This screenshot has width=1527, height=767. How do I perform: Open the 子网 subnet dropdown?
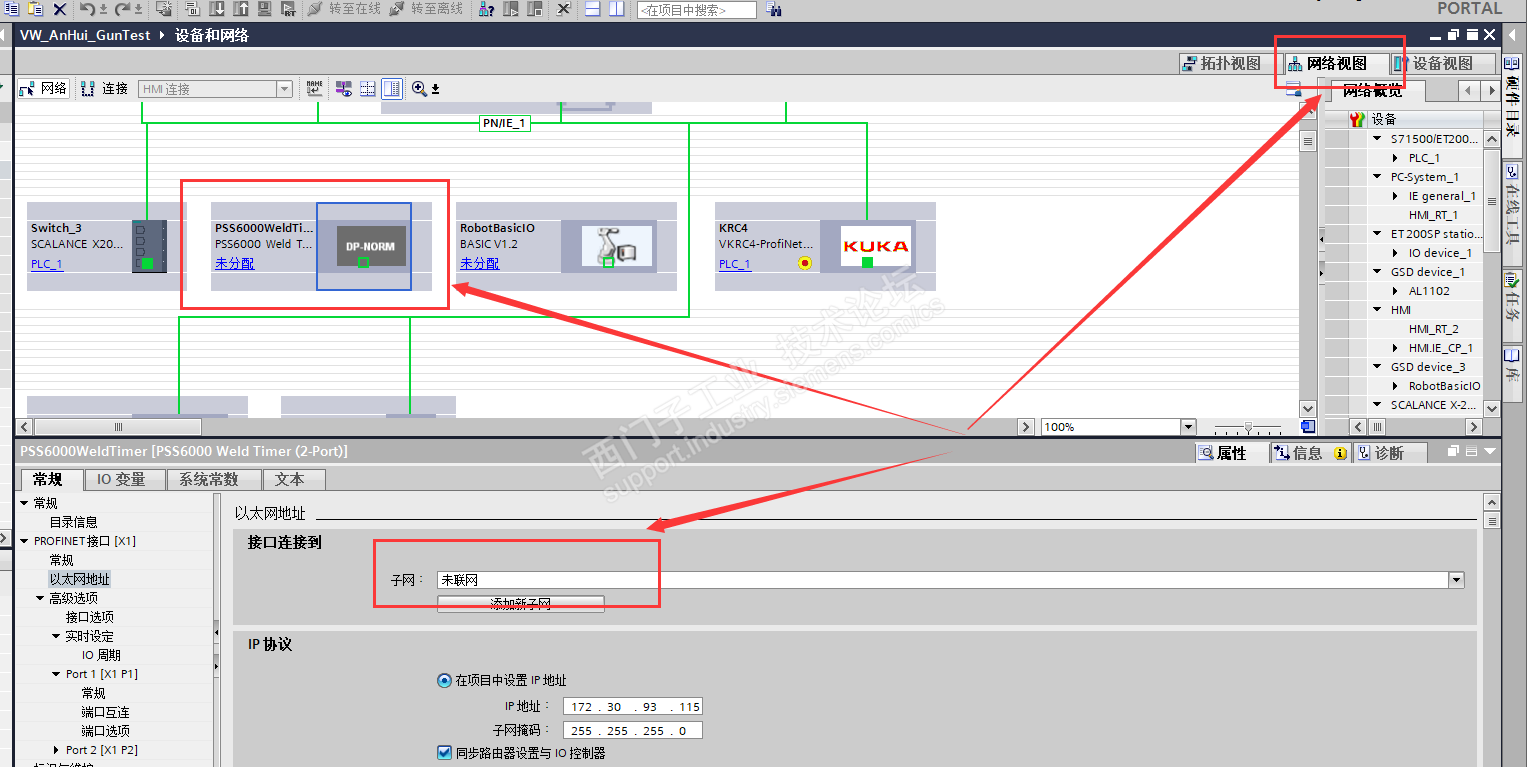[1456, 580]
